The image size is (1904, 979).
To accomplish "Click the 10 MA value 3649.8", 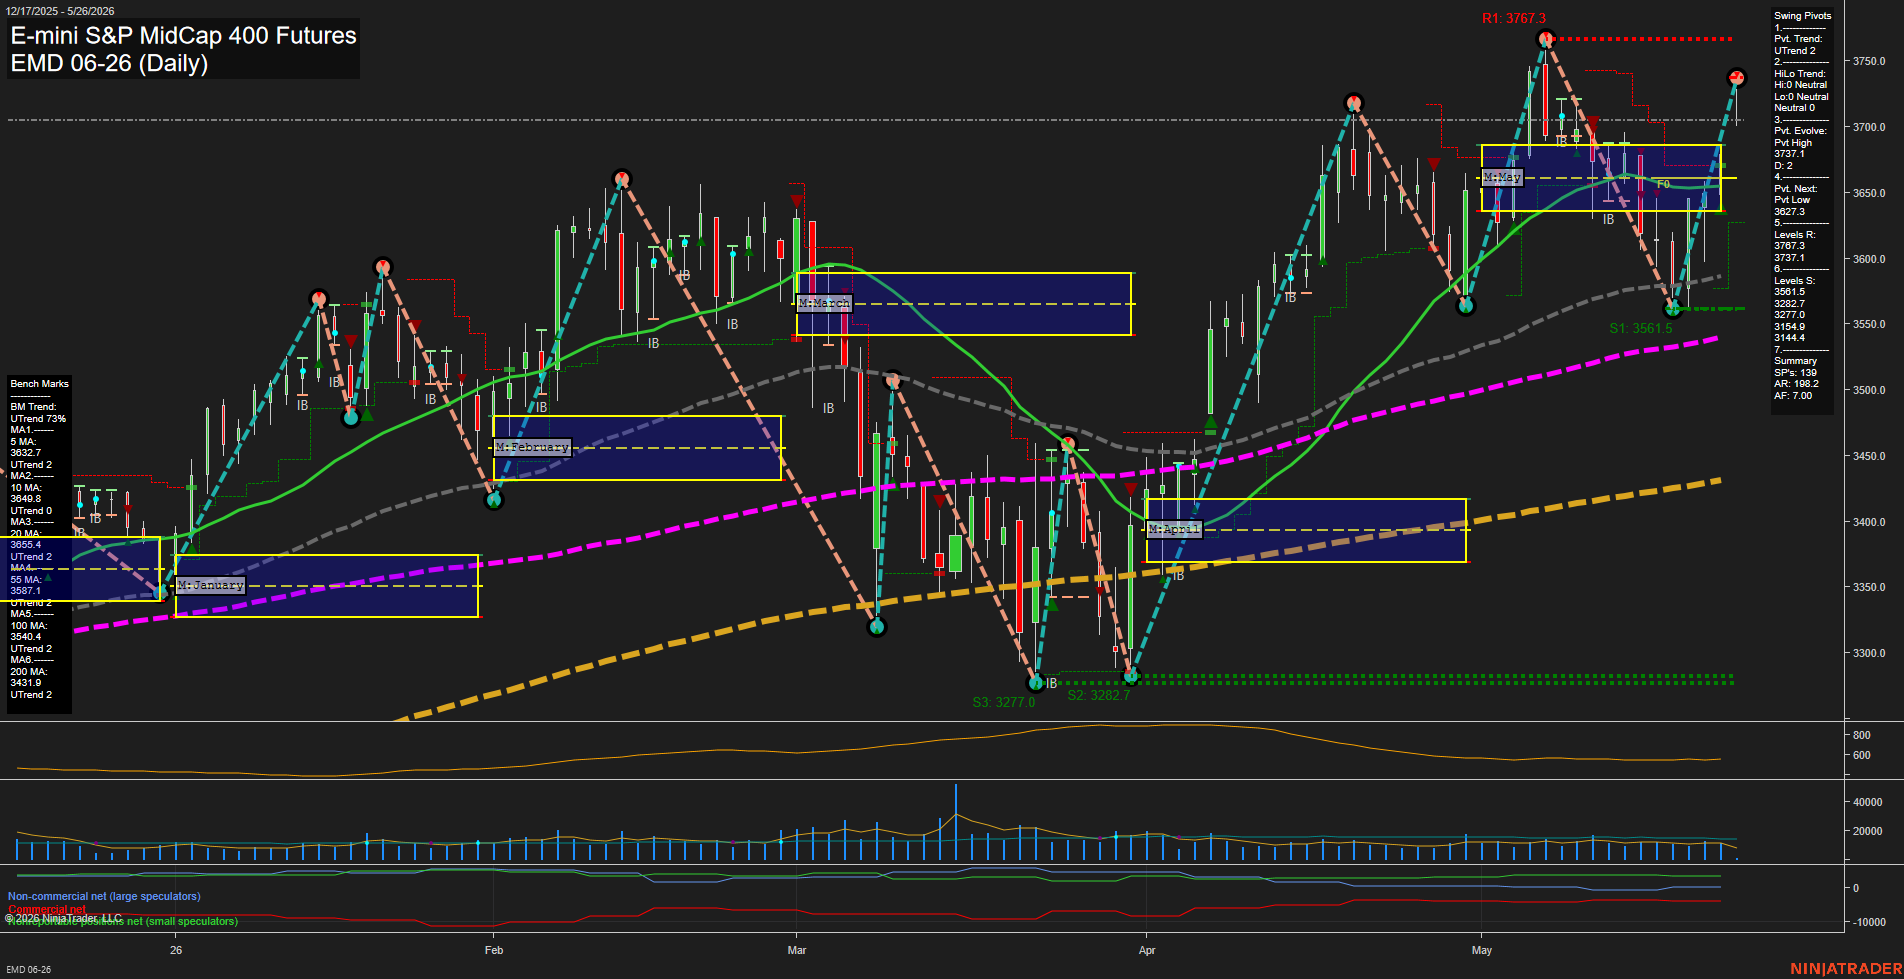I will click(26, 499).
